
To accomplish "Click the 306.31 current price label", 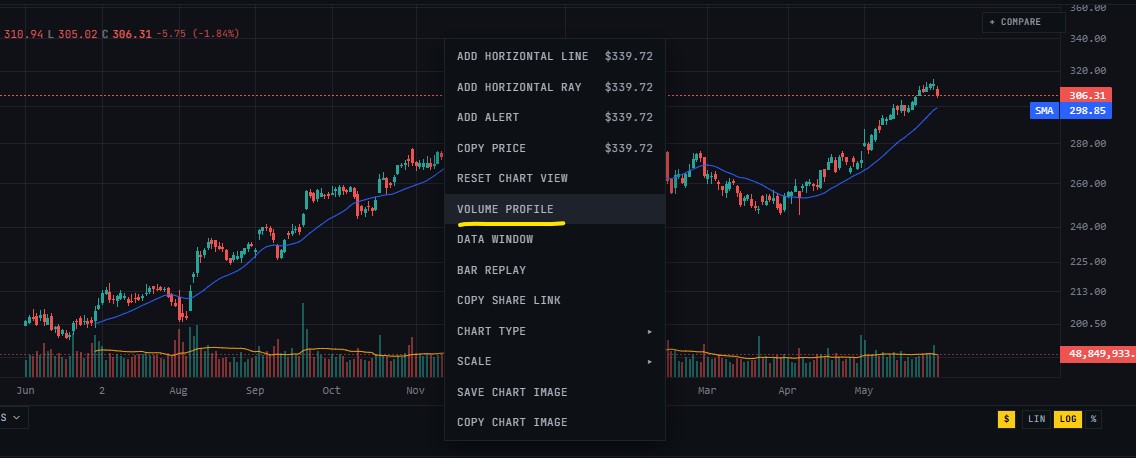I will [1085, 96].
